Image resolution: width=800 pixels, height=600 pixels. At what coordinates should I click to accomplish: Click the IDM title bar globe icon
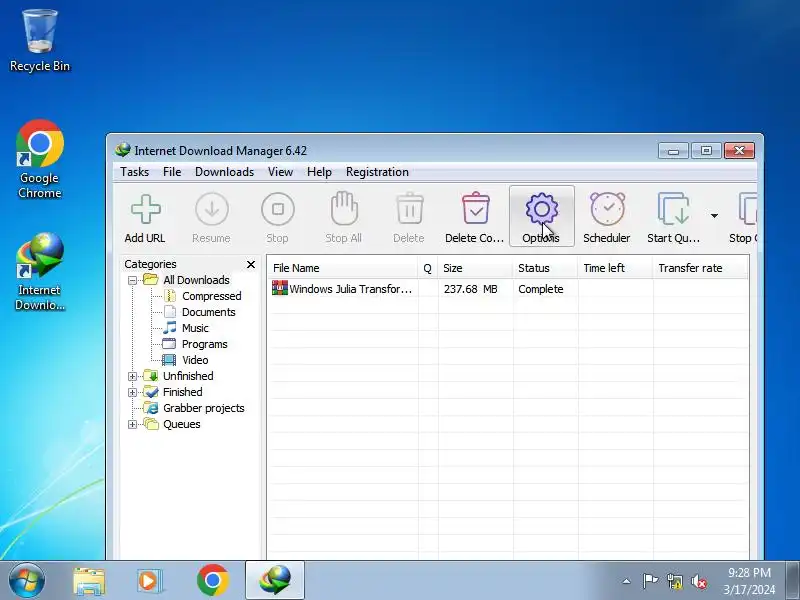(122, 150)
